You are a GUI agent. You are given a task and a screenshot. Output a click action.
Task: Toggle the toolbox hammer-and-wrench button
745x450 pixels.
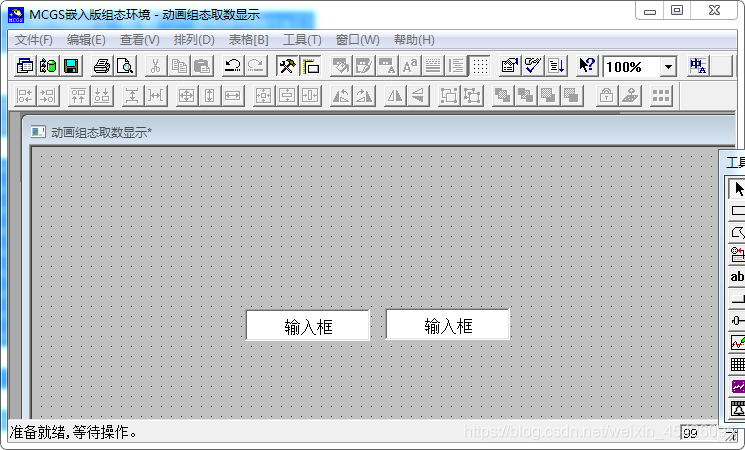(287, 66)
